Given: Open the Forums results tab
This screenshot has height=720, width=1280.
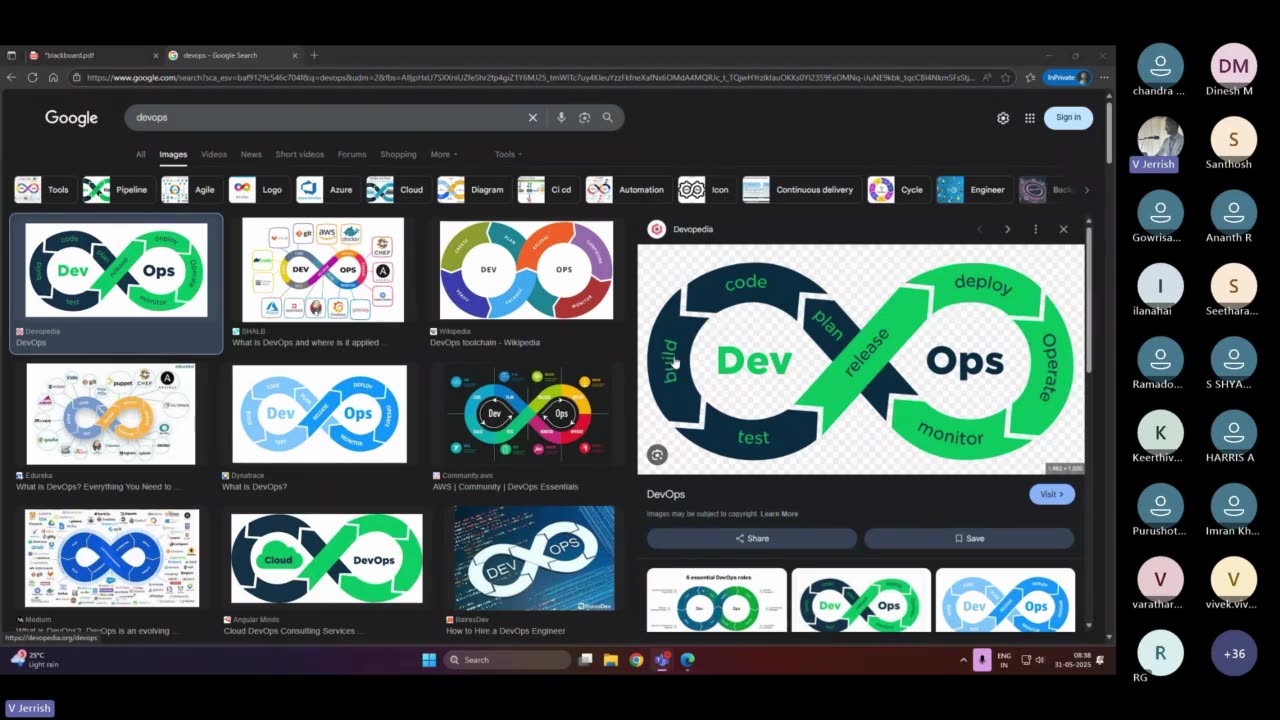Looking at the screenshot, I should click(352, 154).
